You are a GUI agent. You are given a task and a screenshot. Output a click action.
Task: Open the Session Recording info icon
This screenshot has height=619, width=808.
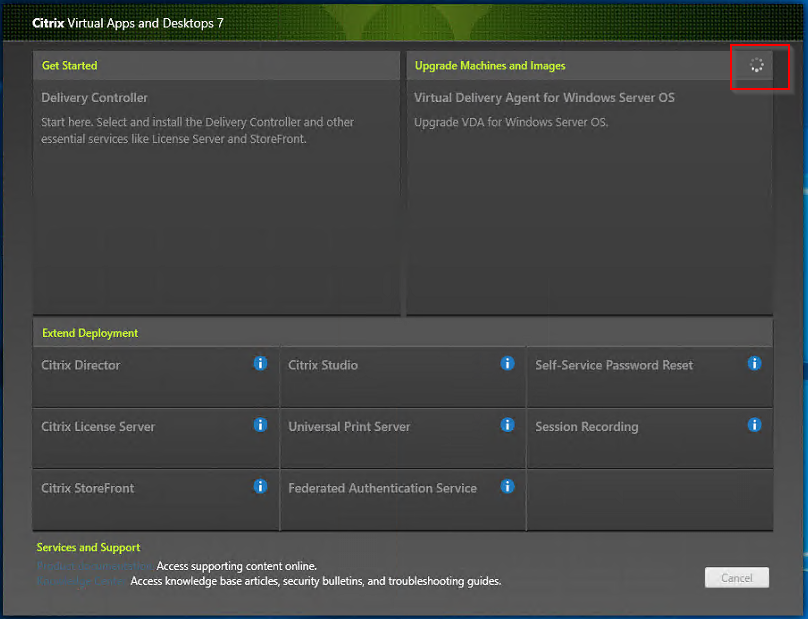[x=754, y=424]
